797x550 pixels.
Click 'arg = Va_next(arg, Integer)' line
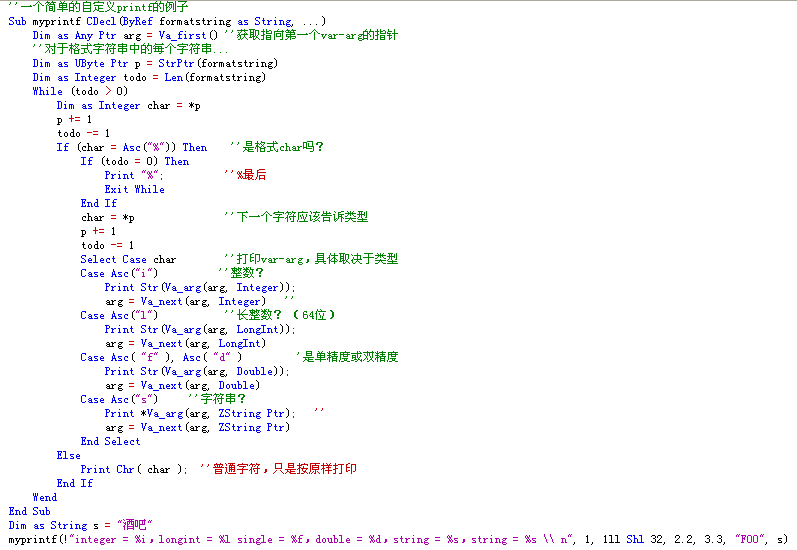point(185,301)
